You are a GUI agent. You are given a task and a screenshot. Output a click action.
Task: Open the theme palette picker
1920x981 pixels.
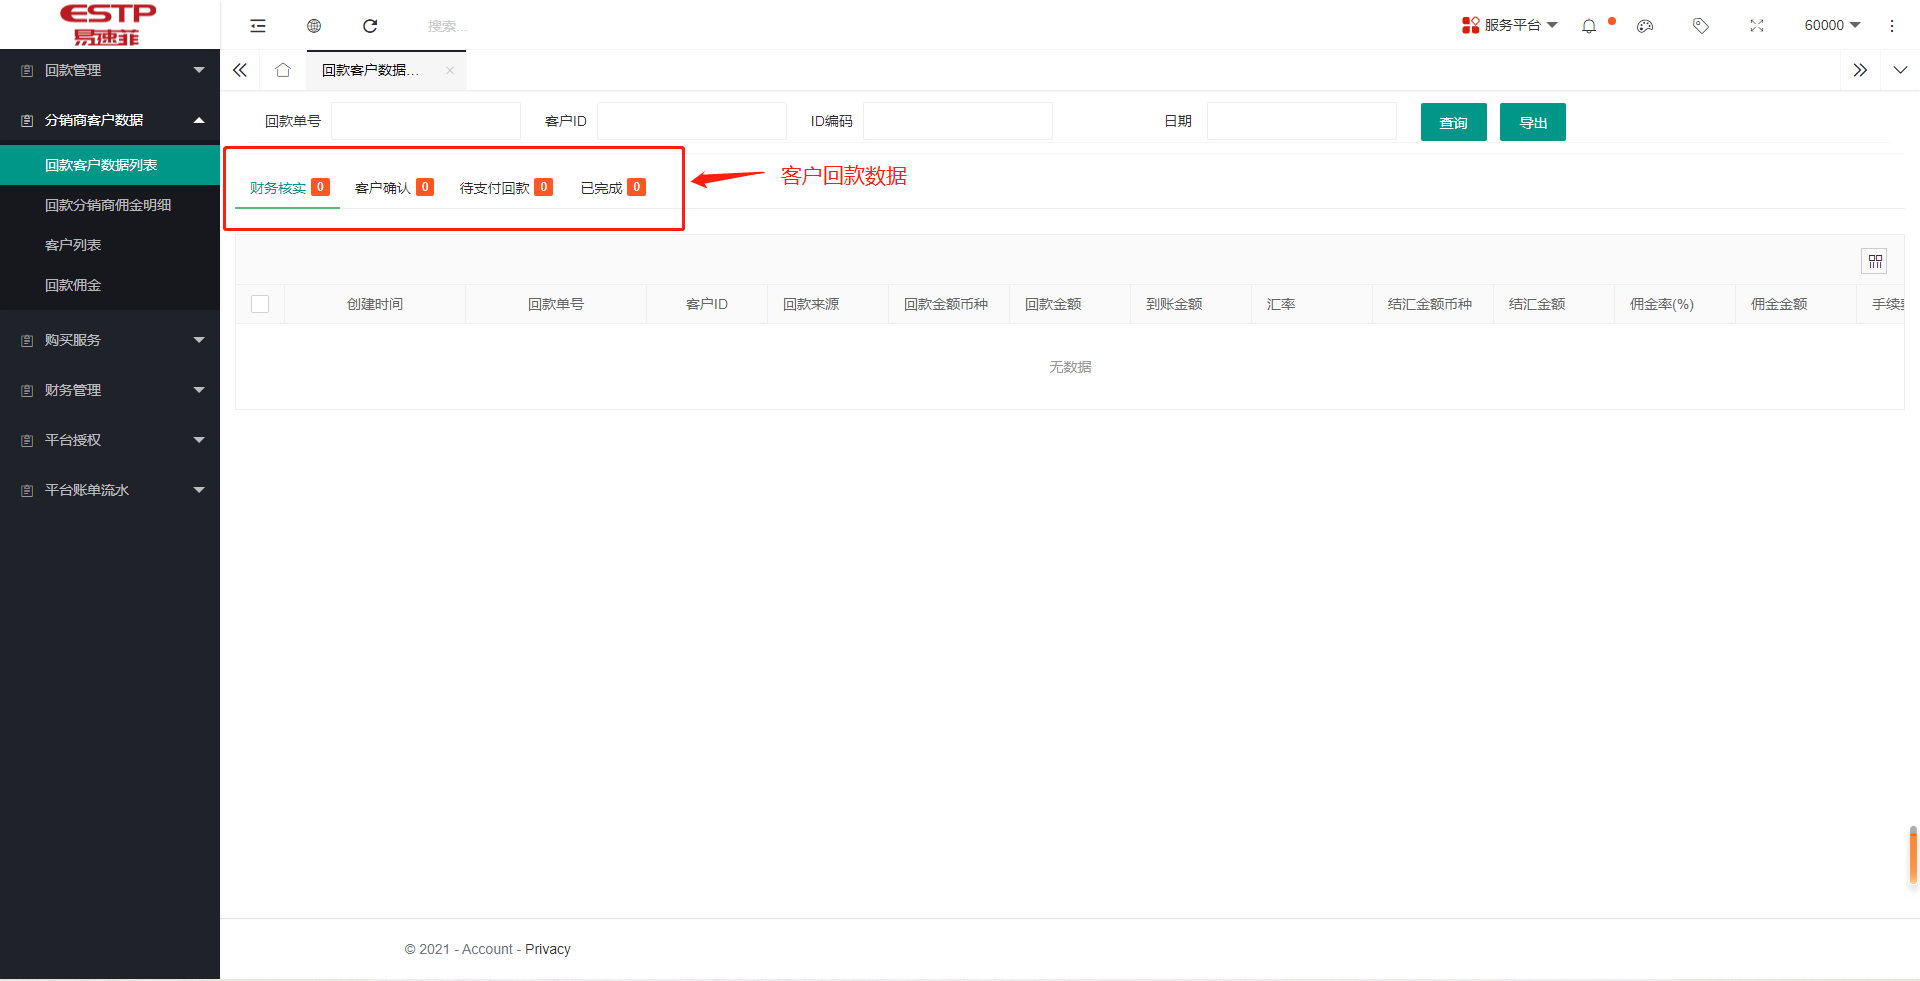[1644, 25]
